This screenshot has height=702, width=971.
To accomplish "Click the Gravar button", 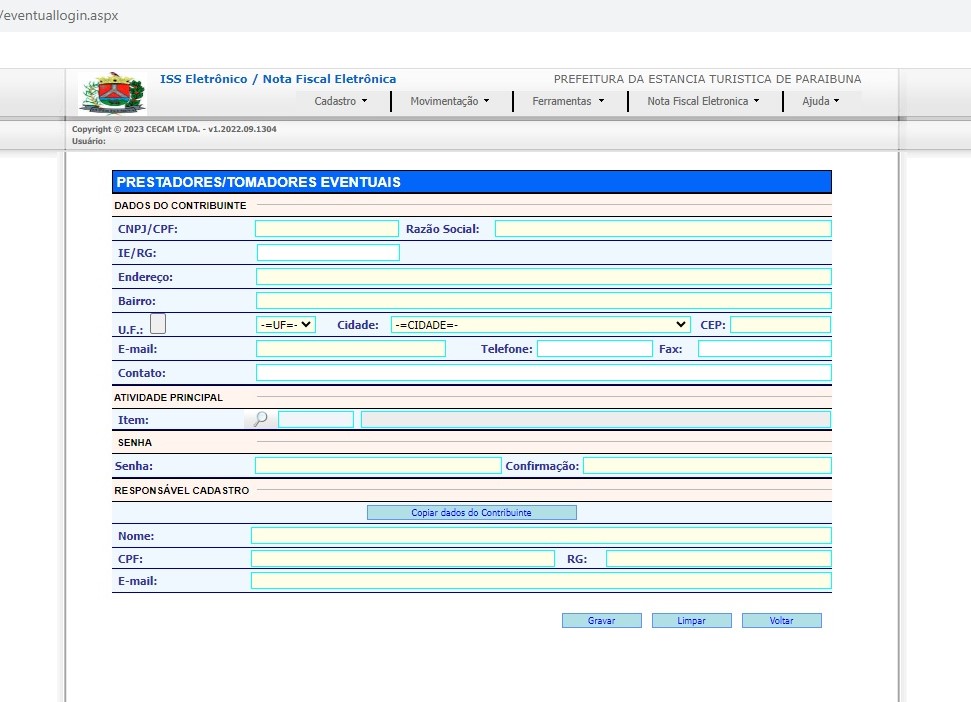I will [x=601, y=620].
